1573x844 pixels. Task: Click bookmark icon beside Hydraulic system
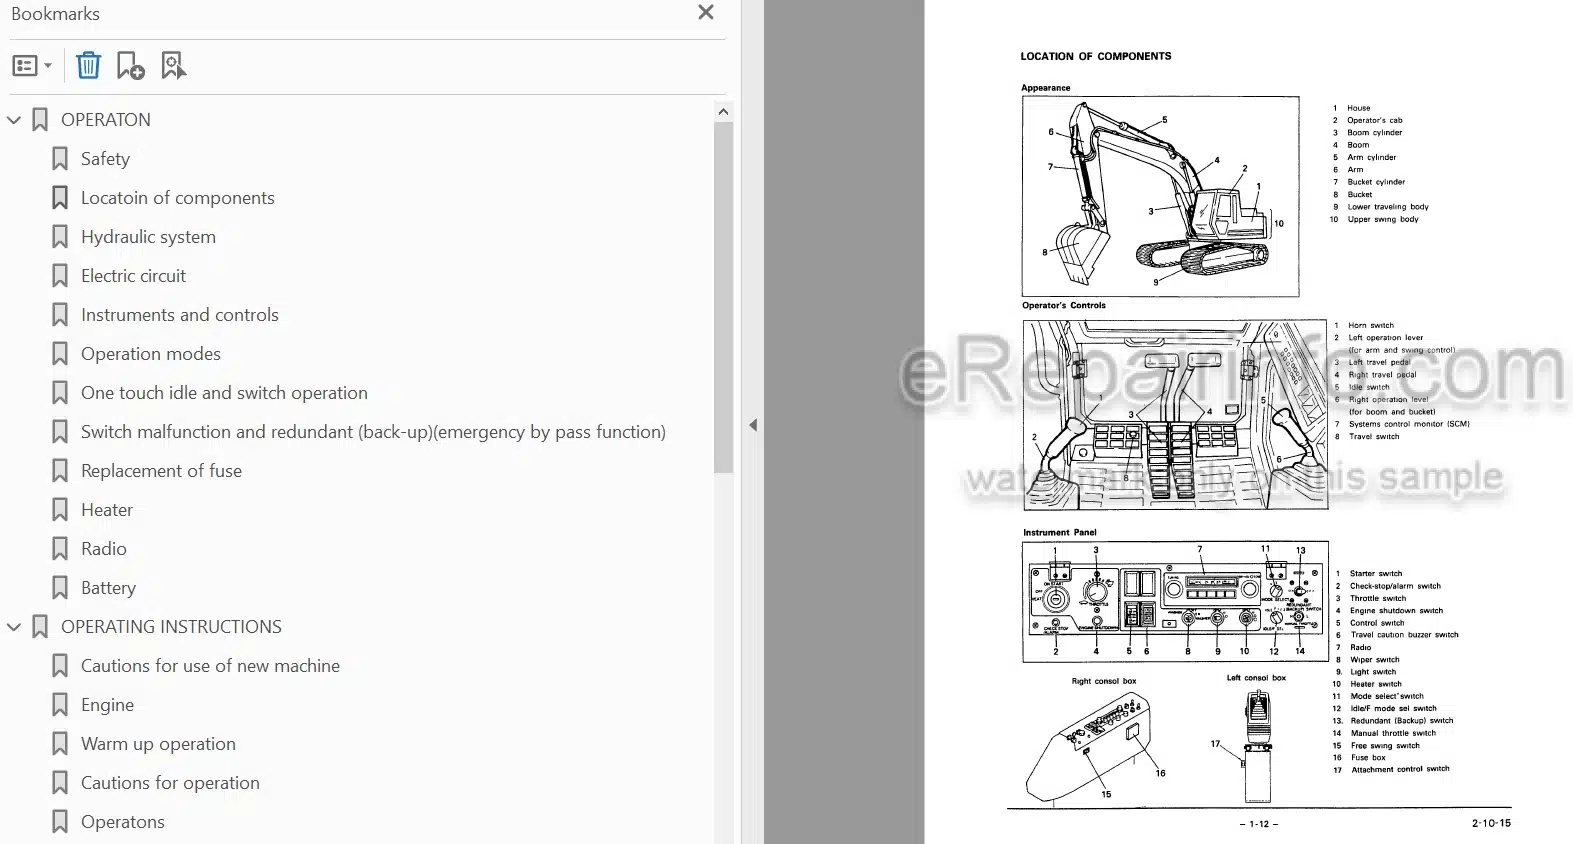pos(60,237)
